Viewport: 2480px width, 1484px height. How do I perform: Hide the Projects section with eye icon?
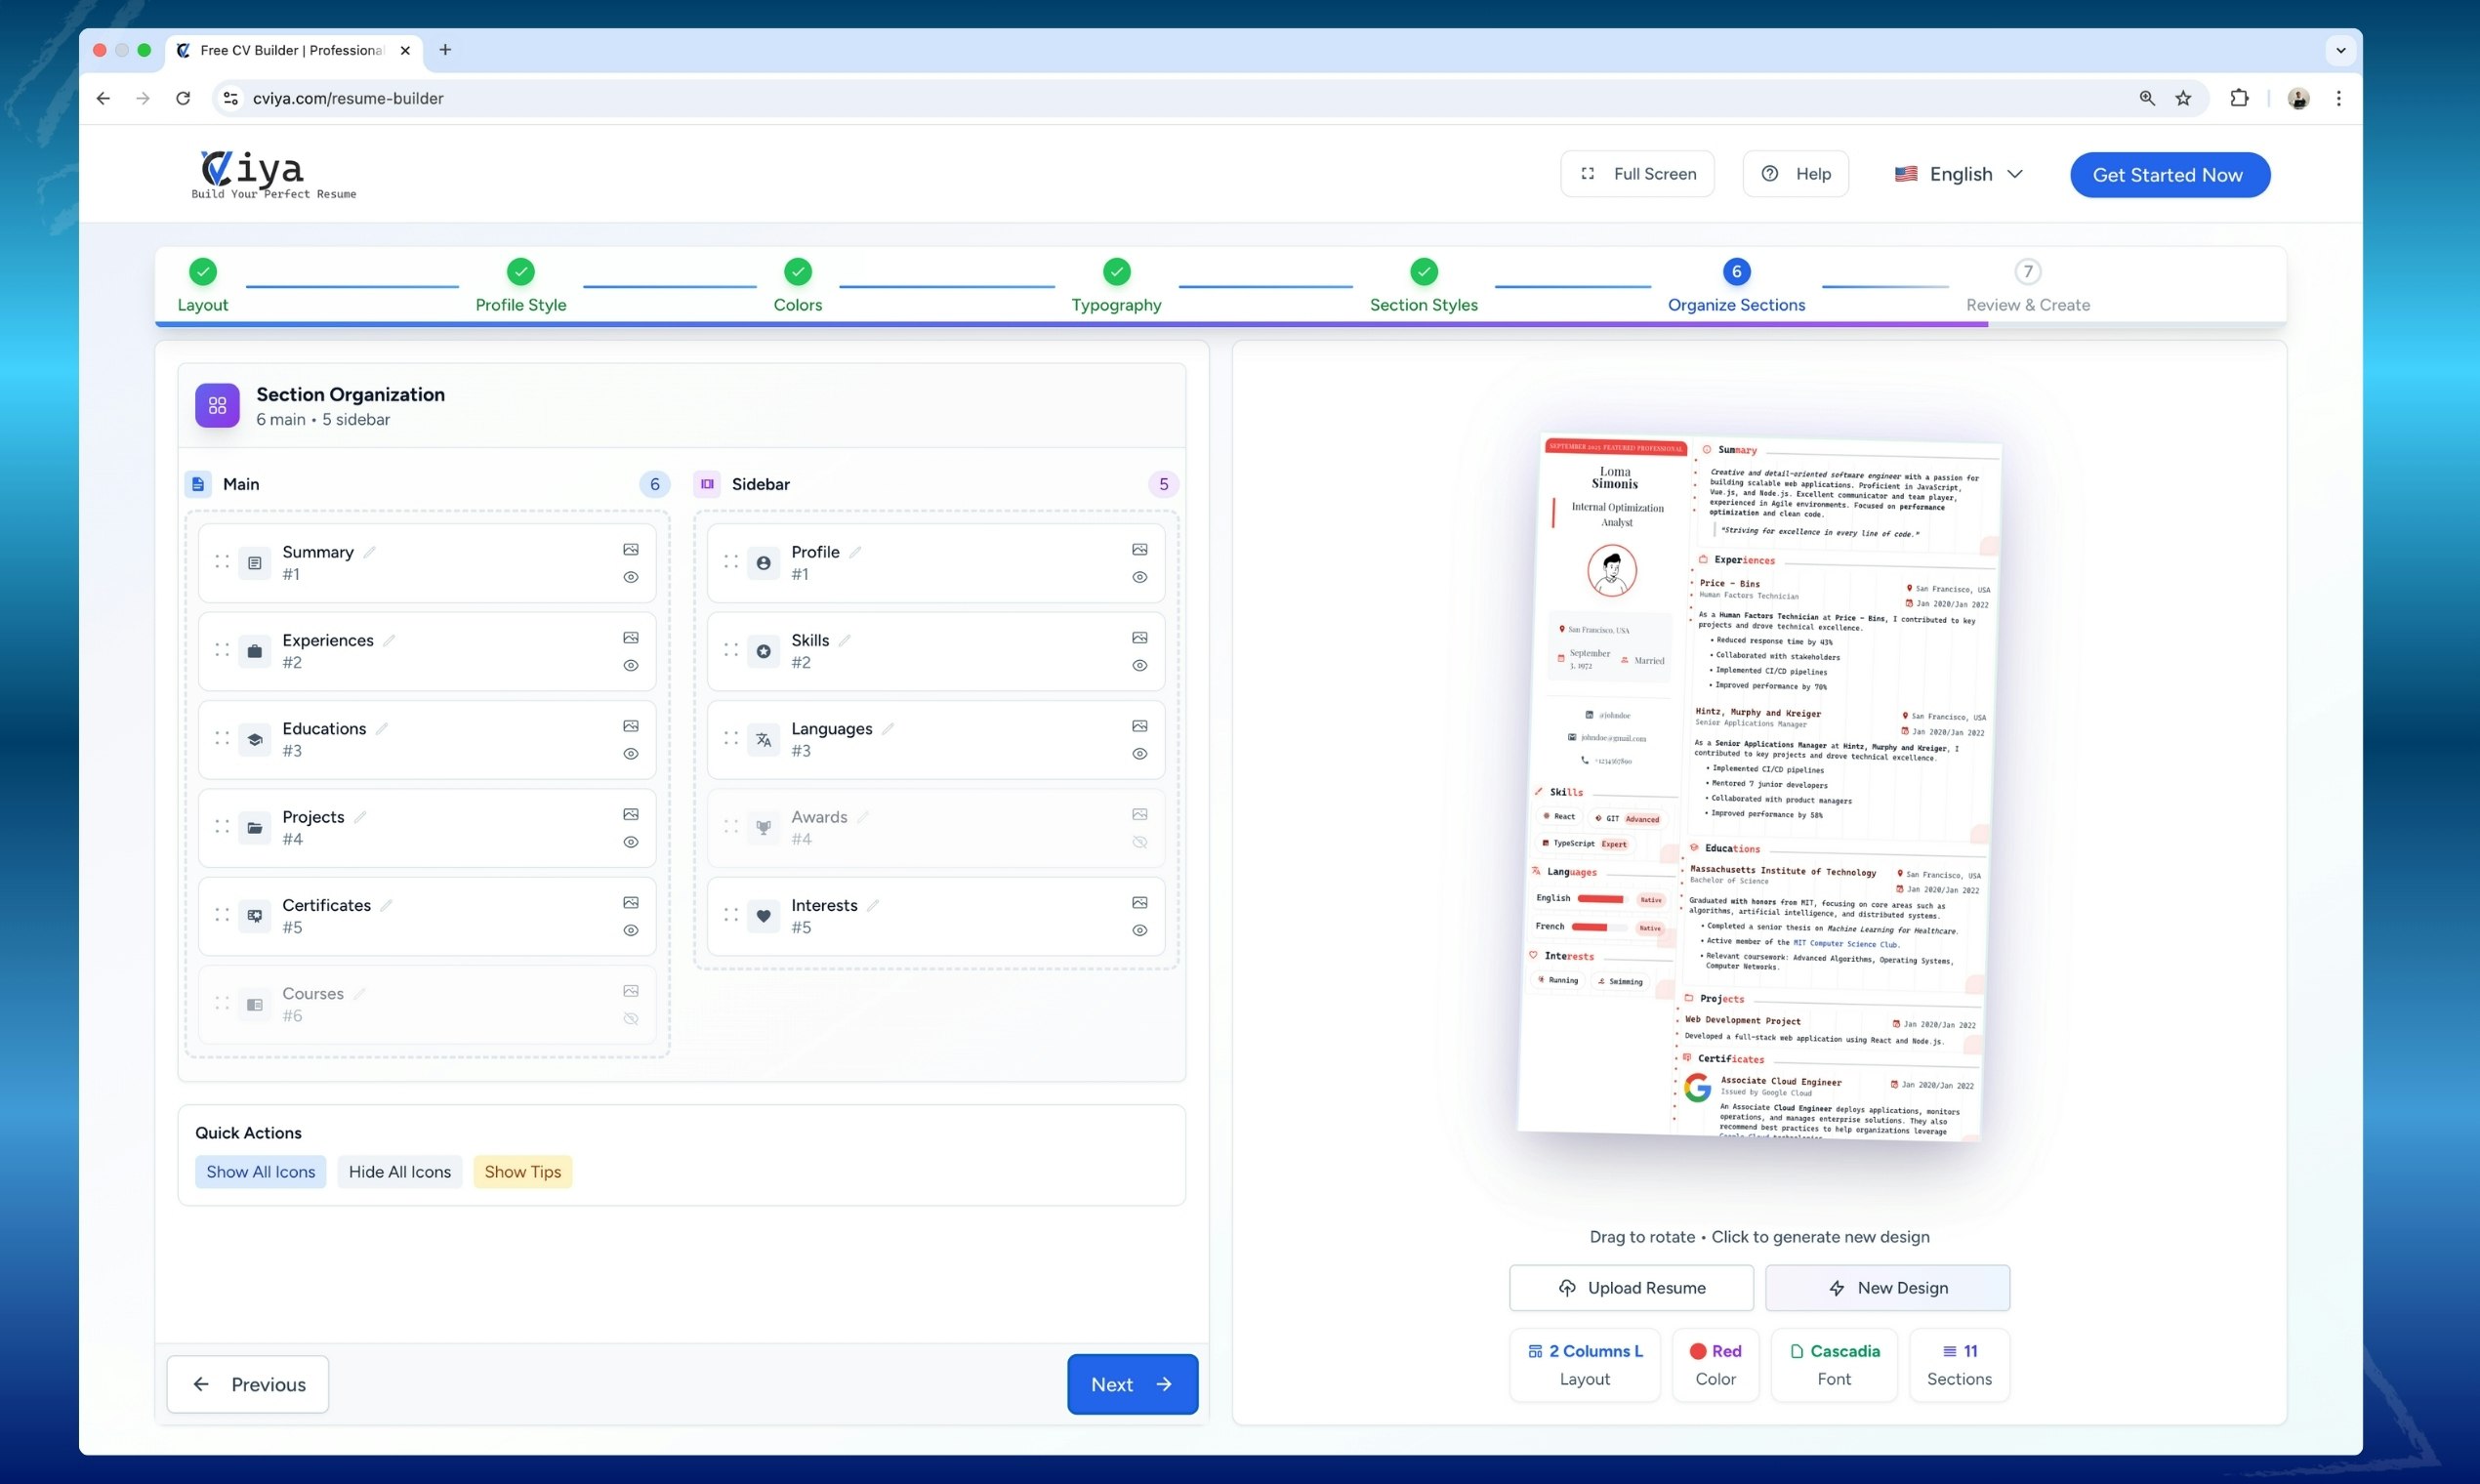pyautogui.click(x=631, y=842)
